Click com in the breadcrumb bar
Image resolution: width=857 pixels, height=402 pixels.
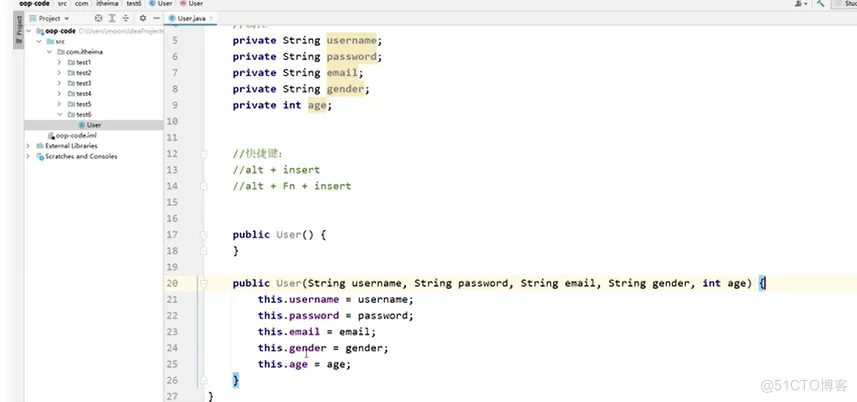[81, 3]
